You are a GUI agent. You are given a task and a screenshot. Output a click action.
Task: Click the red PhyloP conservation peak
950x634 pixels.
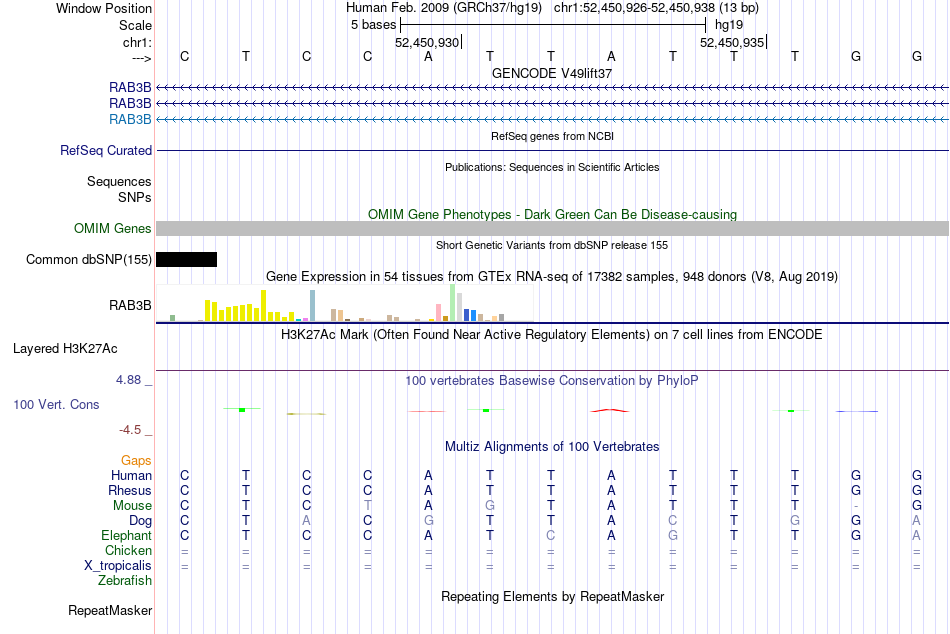pos(610,410)
